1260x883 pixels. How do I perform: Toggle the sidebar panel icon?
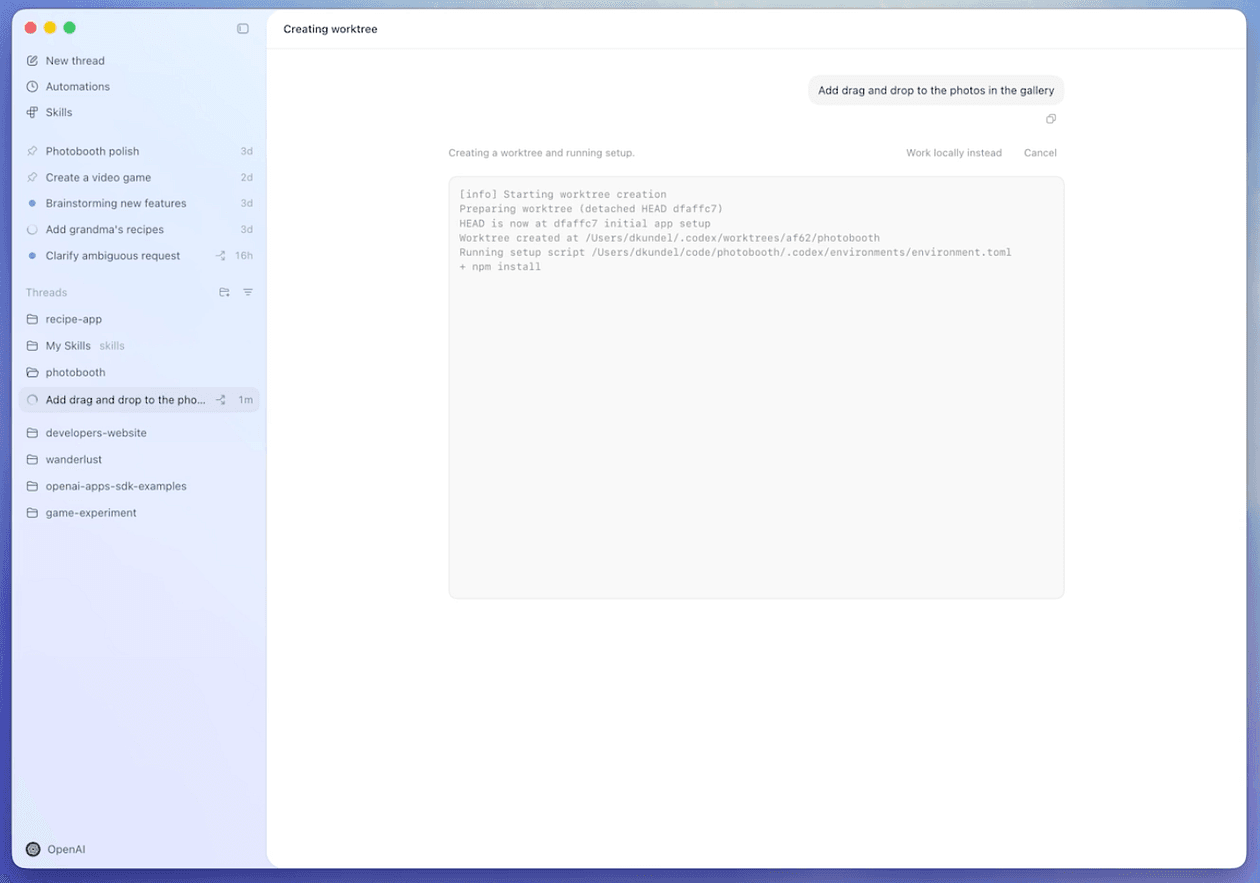(x=243, y=29)
